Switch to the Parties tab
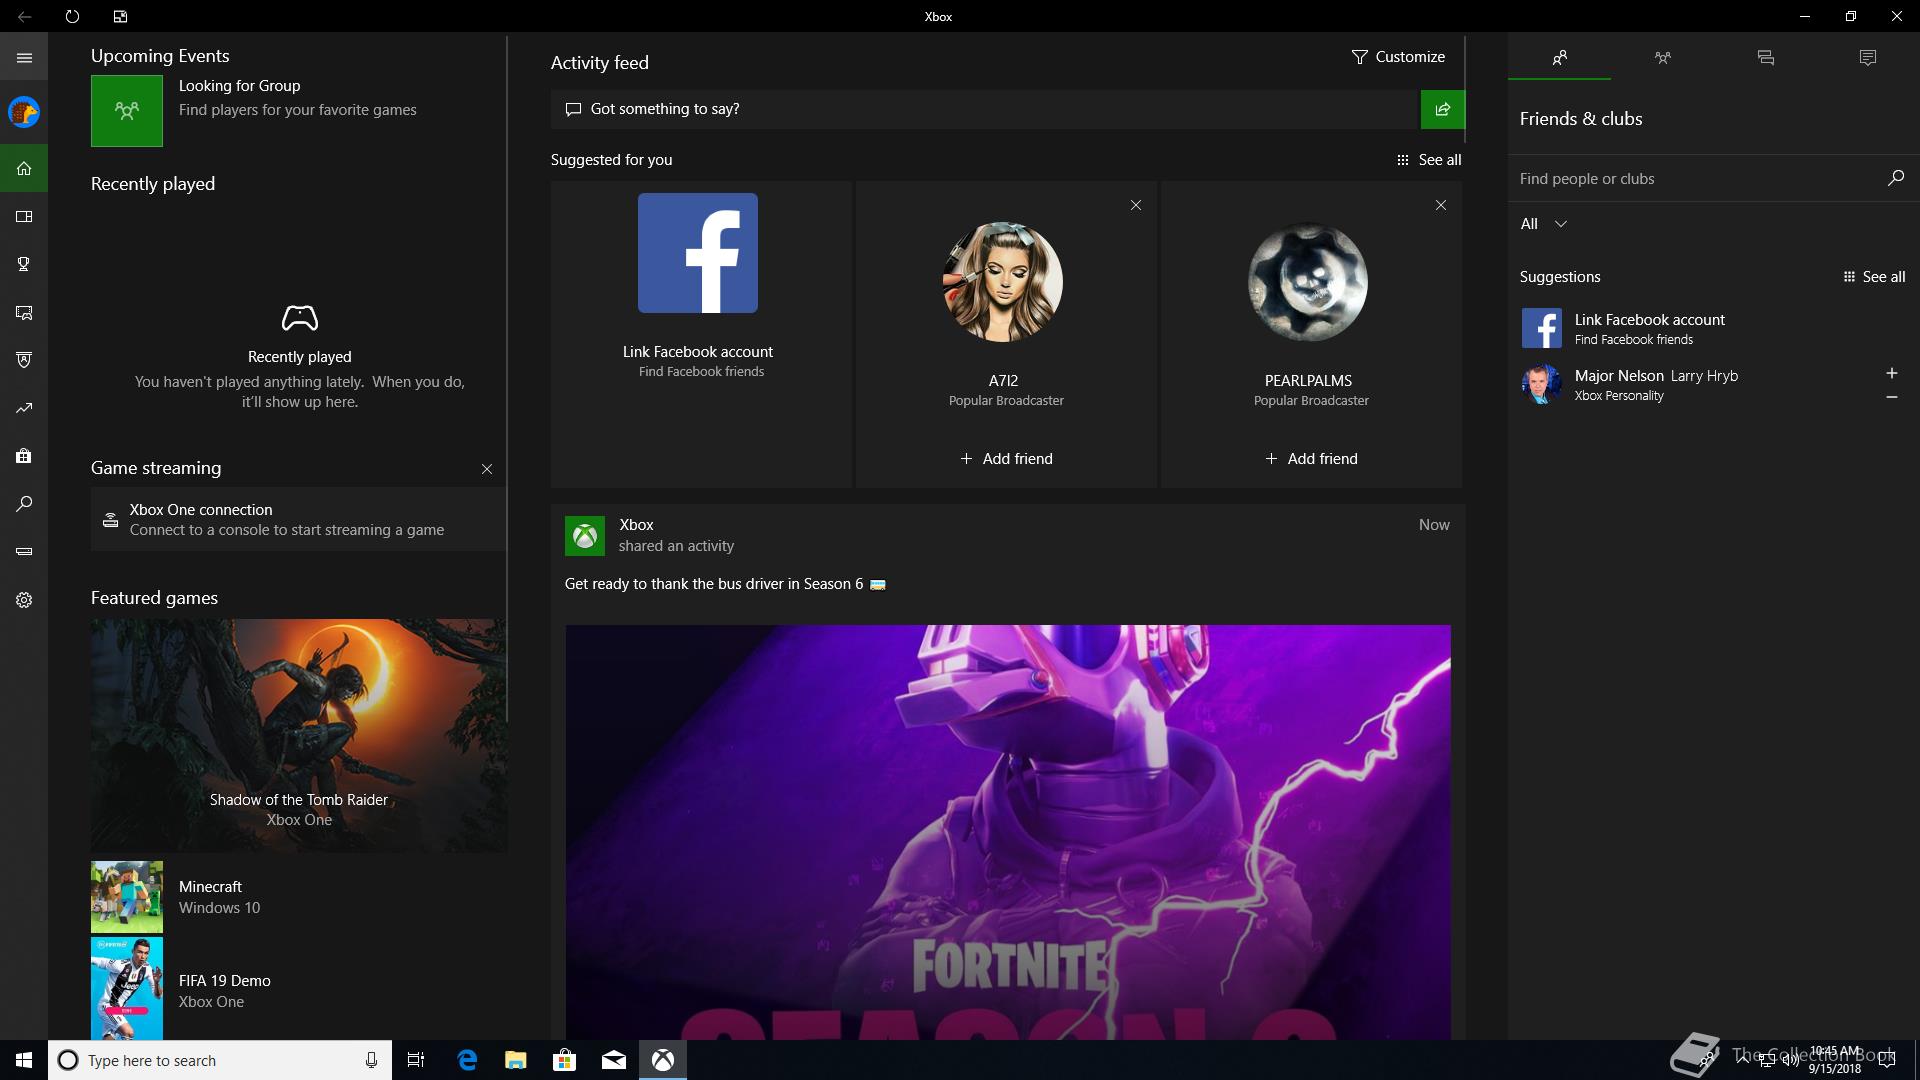This screenshot has width=1920, height=1080. tap(1662, 58)
